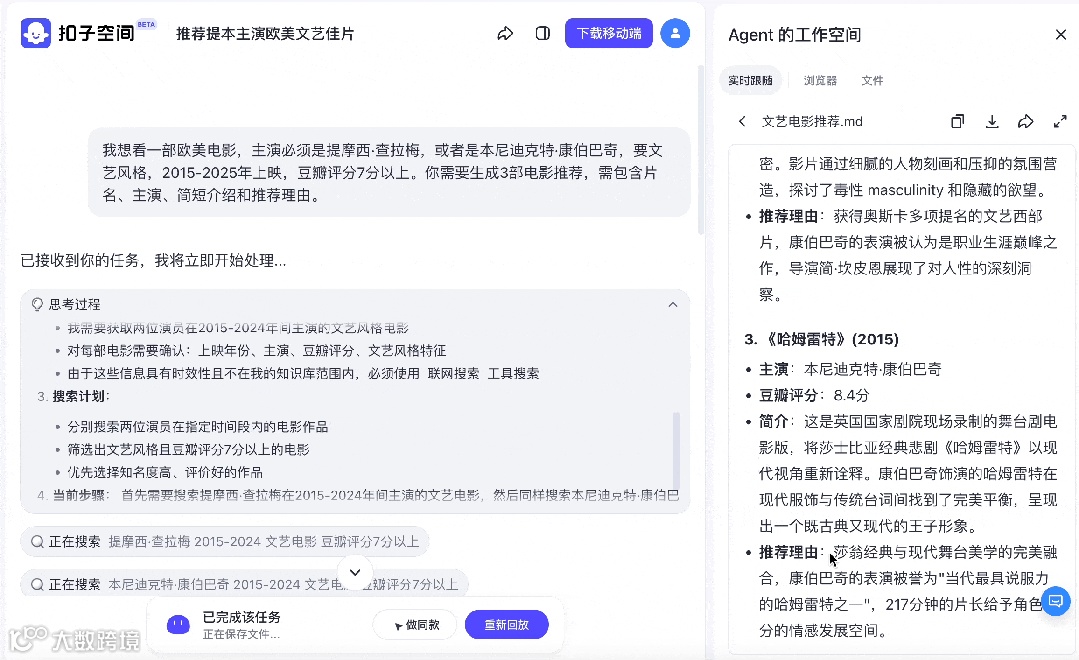Click the 正在保存文件 status line
The height and width of the screenshot is (660, 1079).
coord(241,634)
